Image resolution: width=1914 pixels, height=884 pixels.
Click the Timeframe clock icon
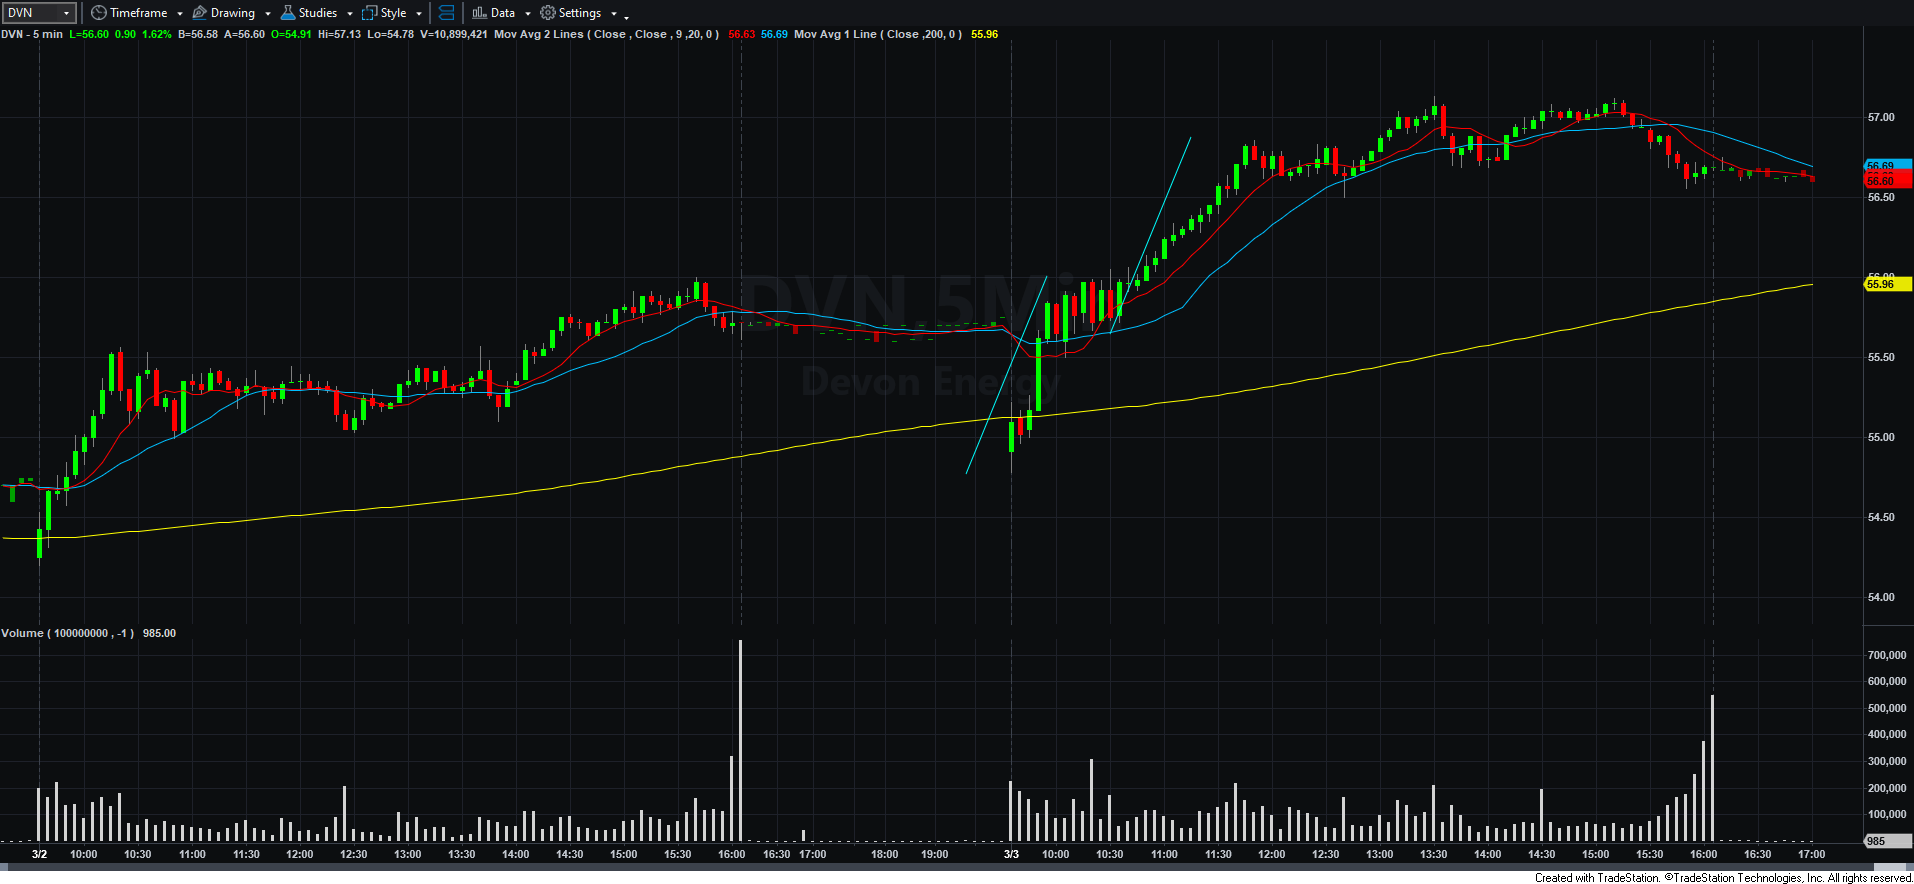point(98,13)
